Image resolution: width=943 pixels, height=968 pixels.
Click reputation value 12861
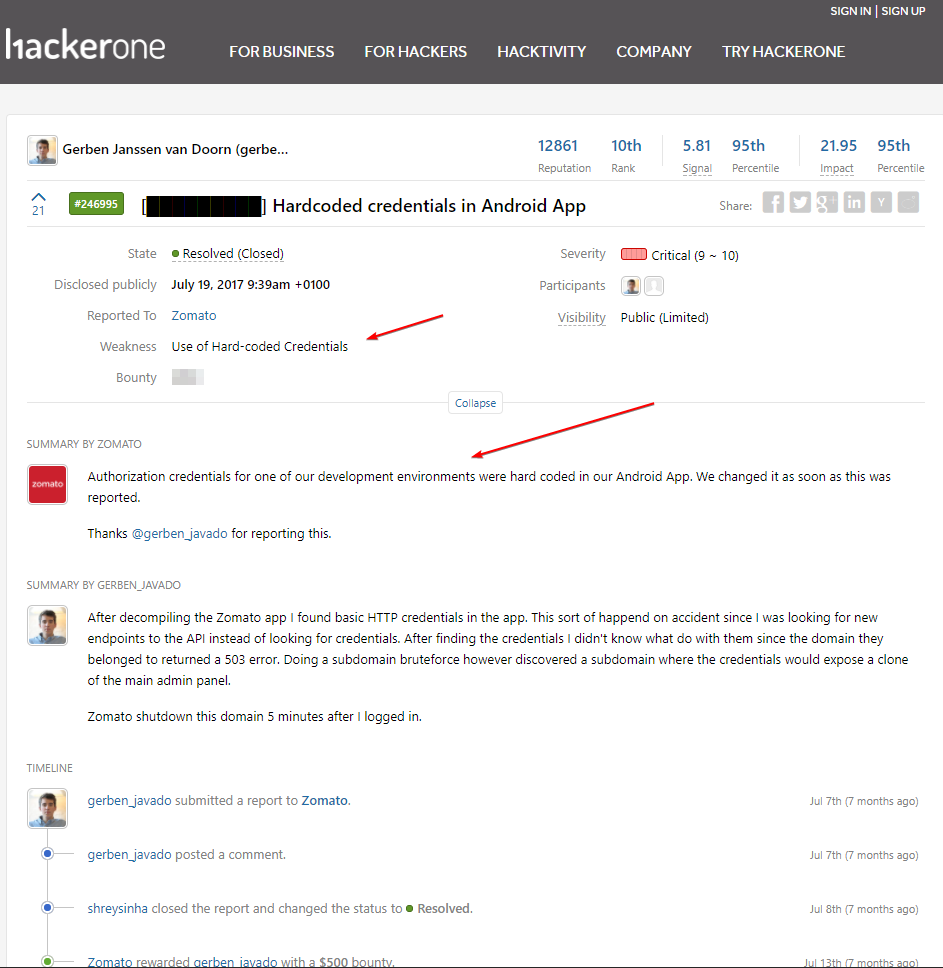558,146
